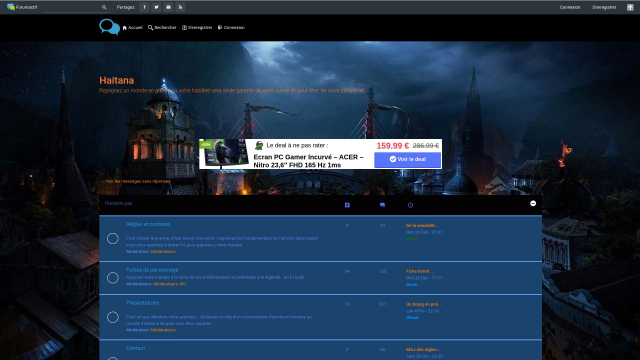
Task: Open the Présentations forum
Action: 142,303
